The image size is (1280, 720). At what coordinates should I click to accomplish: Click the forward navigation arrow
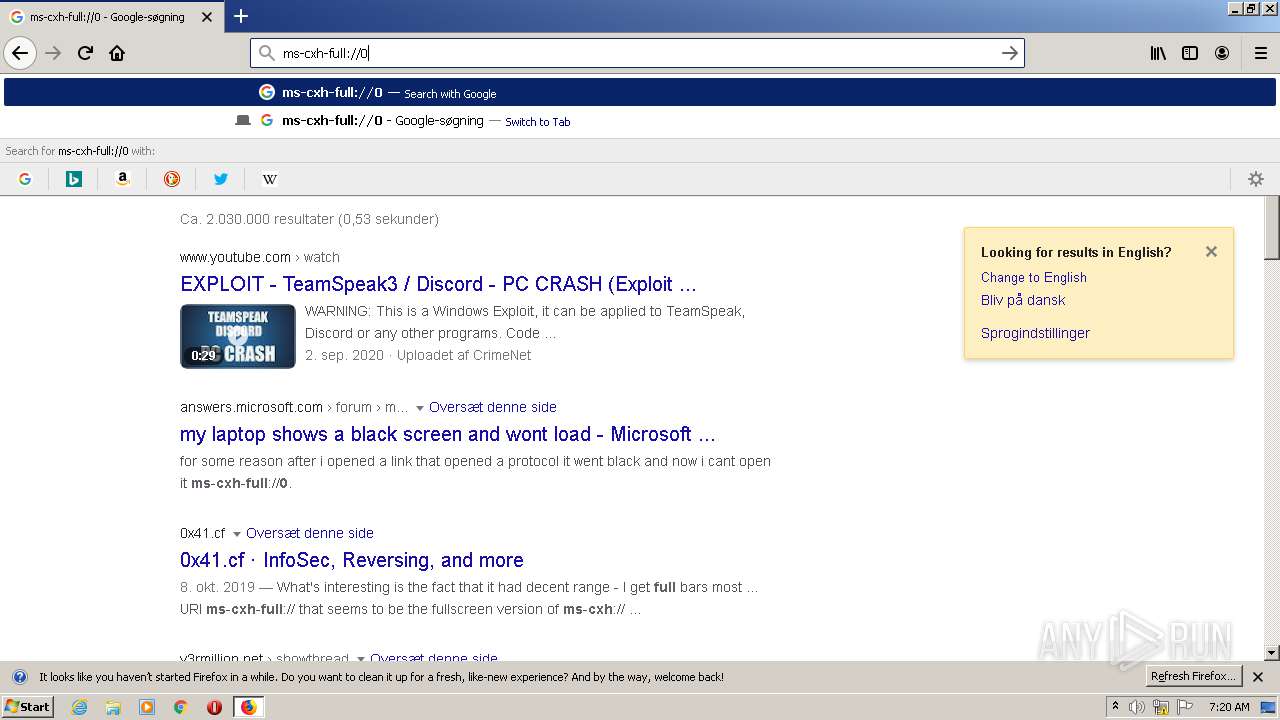[x=53, y=53]
